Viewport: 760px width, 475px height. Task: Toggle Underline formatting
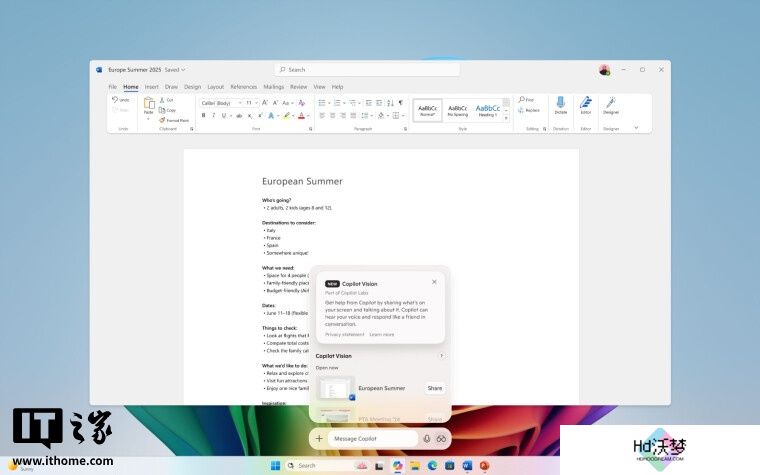click(224, 116)
